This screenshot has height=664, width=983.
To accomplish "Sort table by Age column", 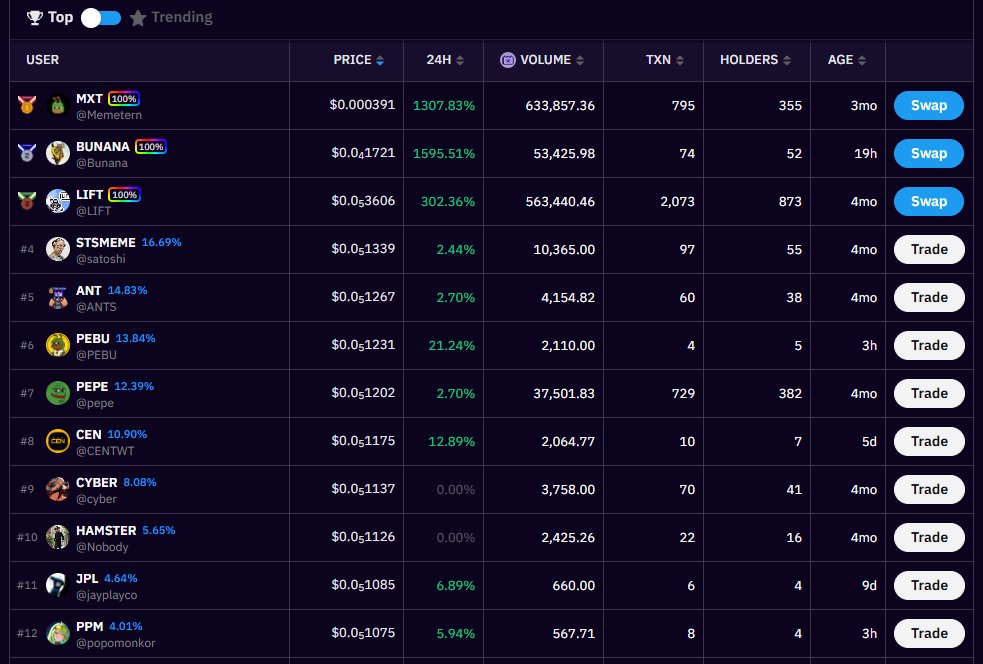I will point(848,60).
